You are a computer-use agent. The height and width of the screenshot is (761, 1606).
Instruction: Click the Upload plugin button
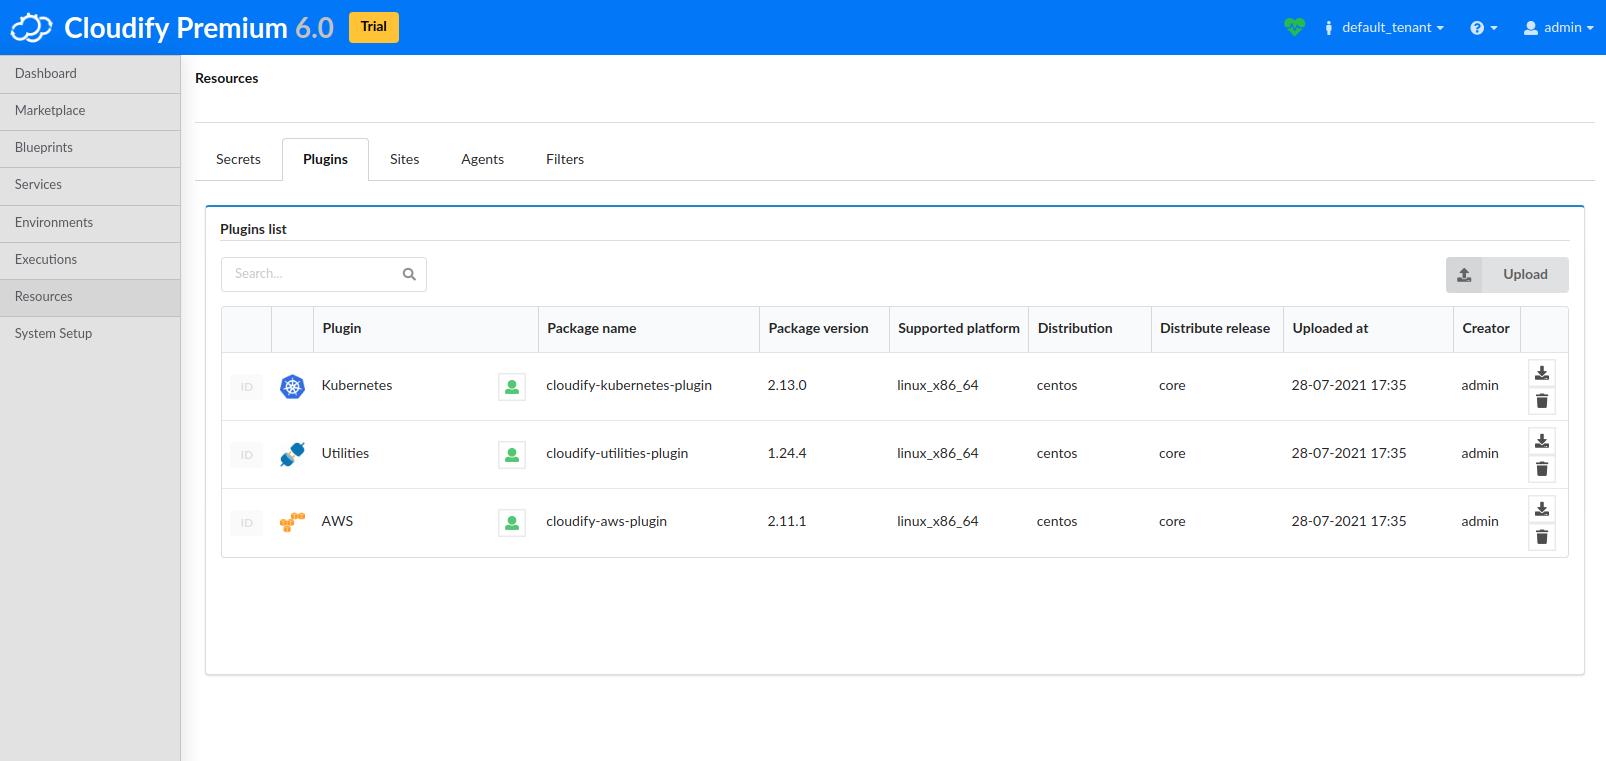pyautogui.click(x=1507, y=275)
